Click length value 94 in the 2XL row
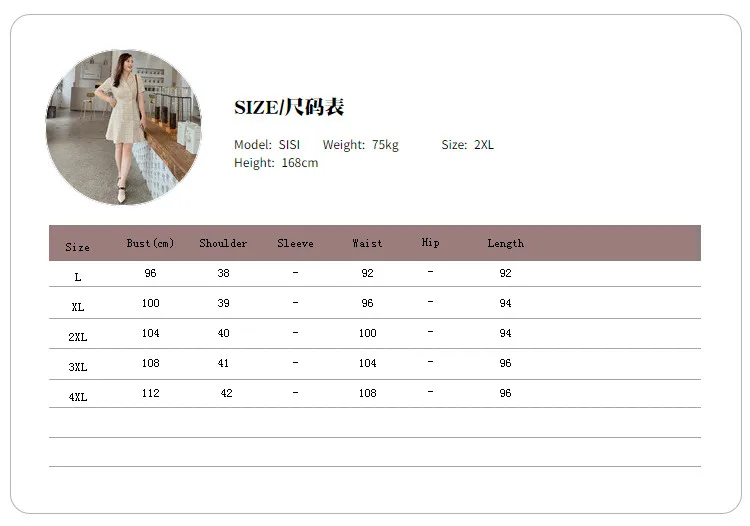The height and width of the screenshot is (526, 750). tap(506, 333)
